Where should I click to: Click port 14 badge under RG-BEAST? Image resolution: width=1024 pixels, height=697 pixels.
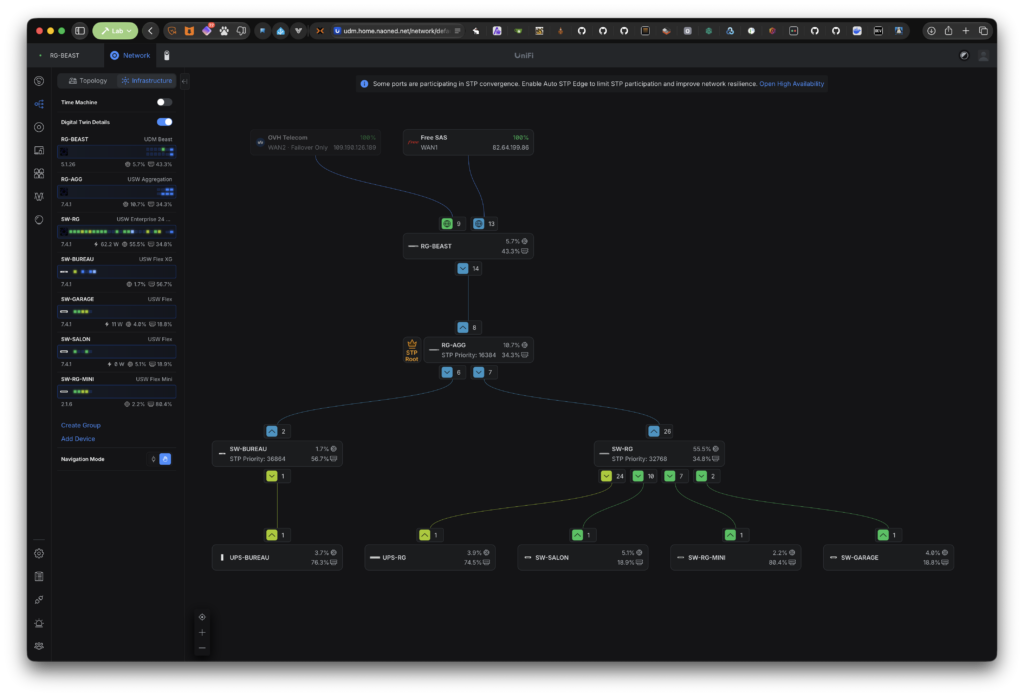468,268
